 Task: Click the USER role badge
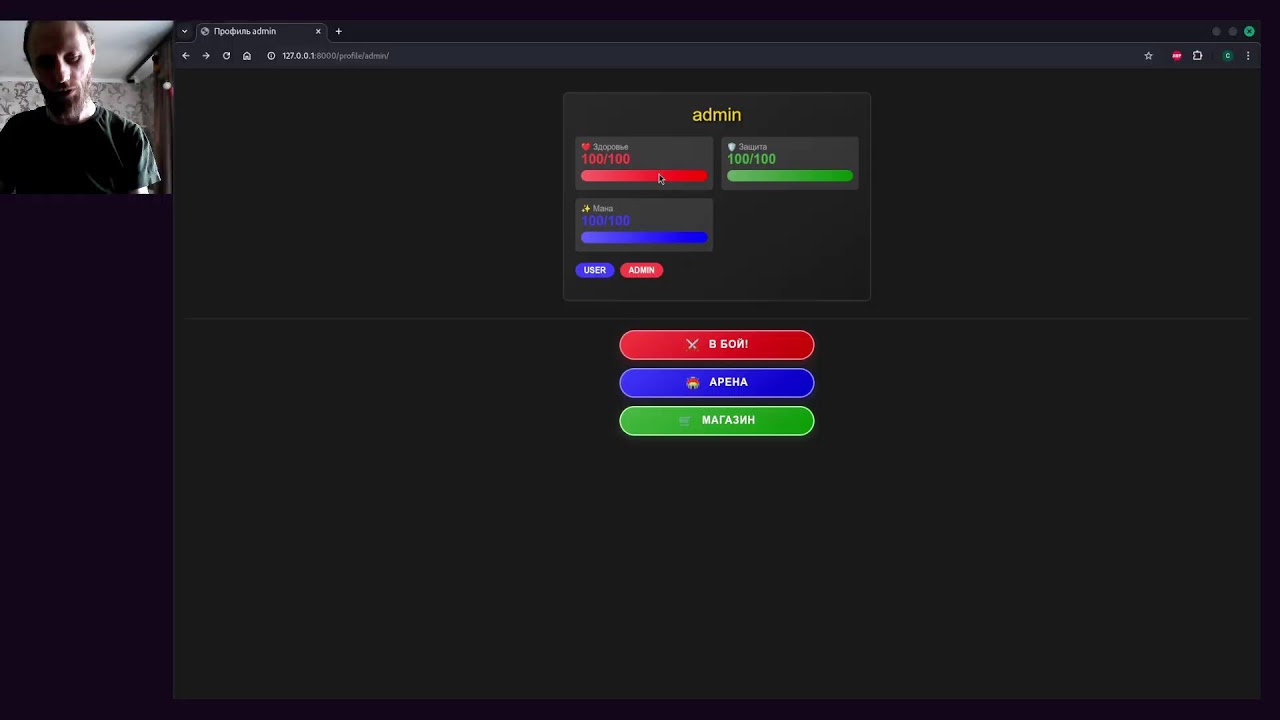pos(595,270)
